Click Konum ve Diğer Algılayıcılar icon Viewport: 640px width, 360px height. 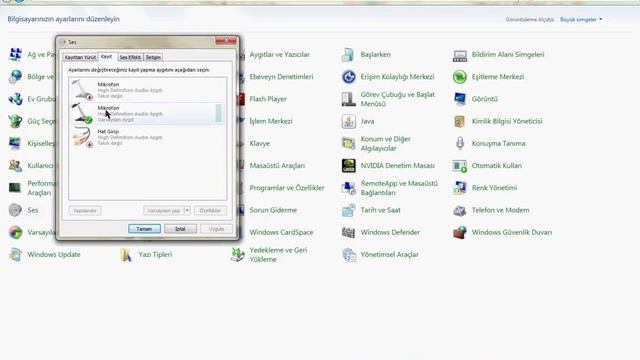pyautogui.click(x=348, y=143)
